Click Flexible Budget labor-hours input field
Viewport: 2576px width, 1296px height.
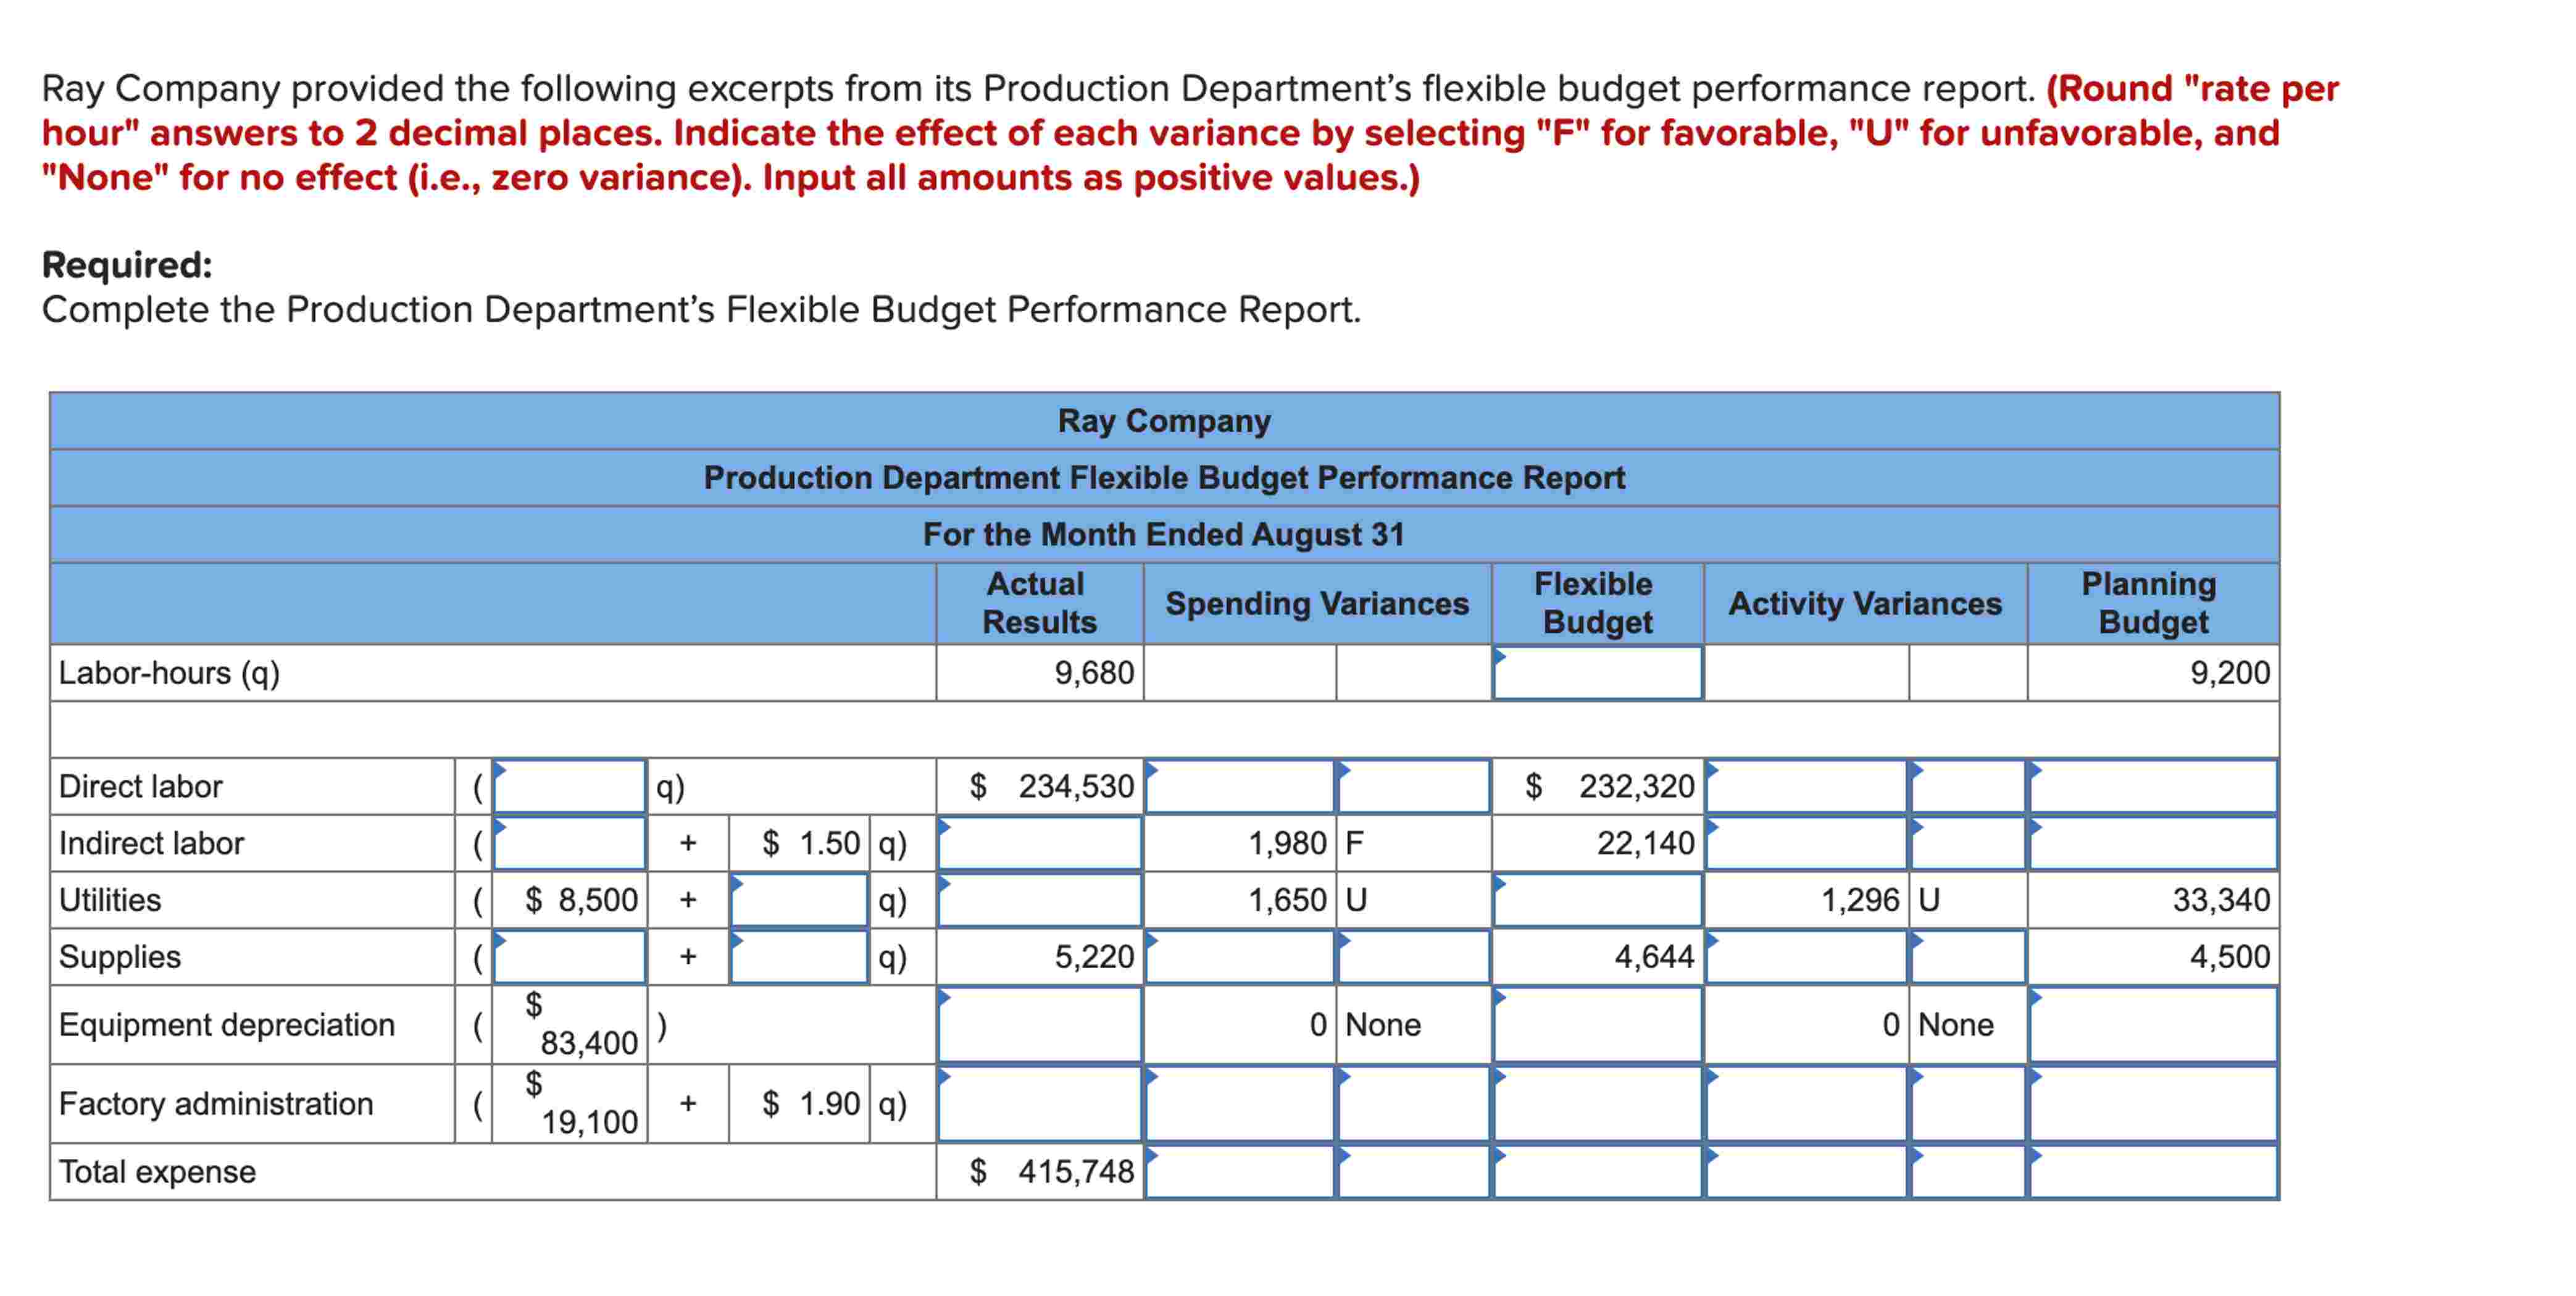click(1597, 673)
